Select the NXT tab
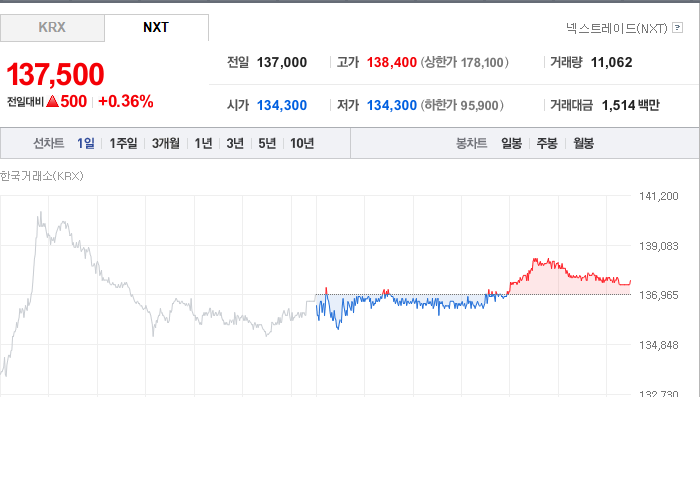The image size is (700, 490). tap(156, 28)
